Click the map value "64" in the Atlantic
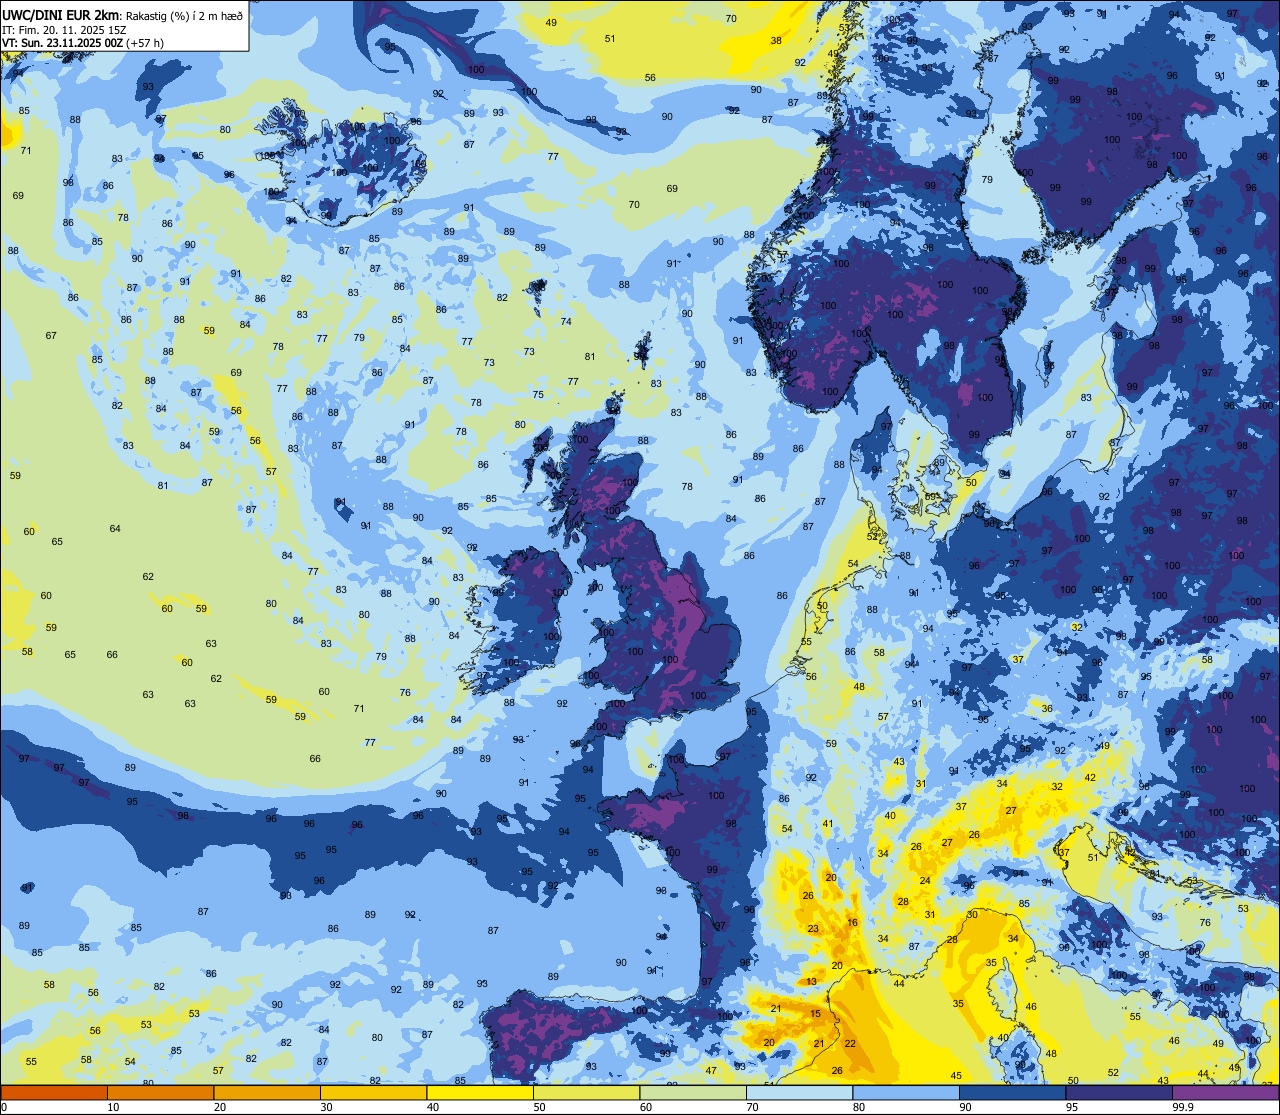The image size is (1280, 1115). point(115,528)
